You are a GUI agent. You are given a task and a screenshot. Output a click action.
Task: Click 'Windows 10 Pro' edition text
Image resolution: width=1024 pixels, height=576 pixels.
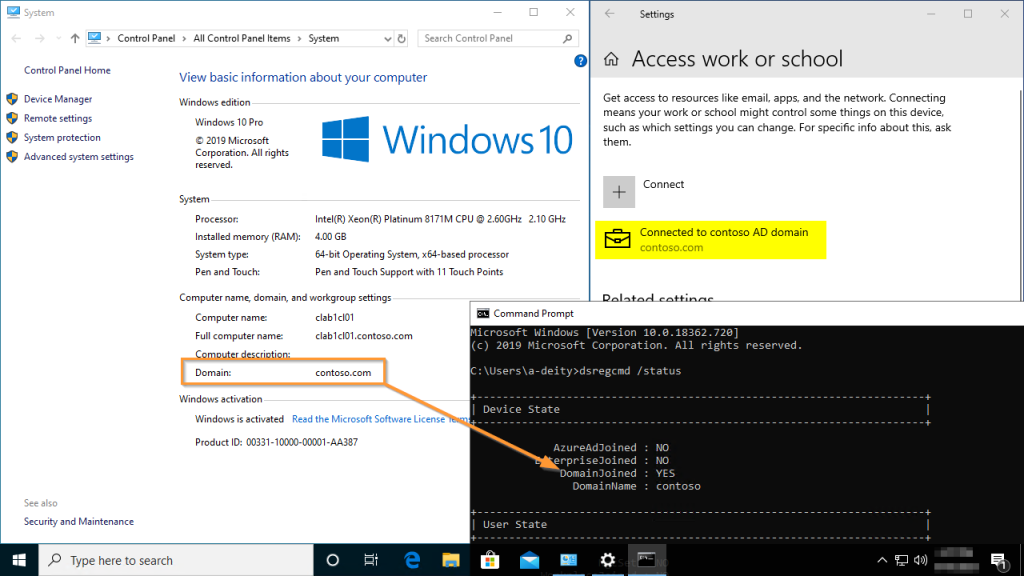(229, 122)
